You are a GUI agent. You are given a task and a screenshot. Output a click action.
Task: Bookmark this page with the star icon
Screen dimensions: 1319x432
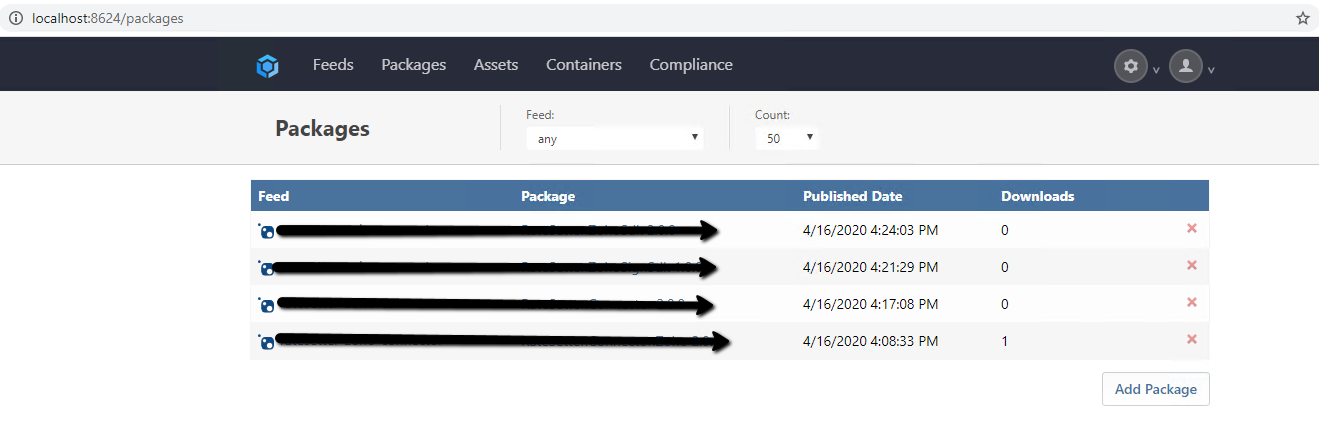(1302, 18)
